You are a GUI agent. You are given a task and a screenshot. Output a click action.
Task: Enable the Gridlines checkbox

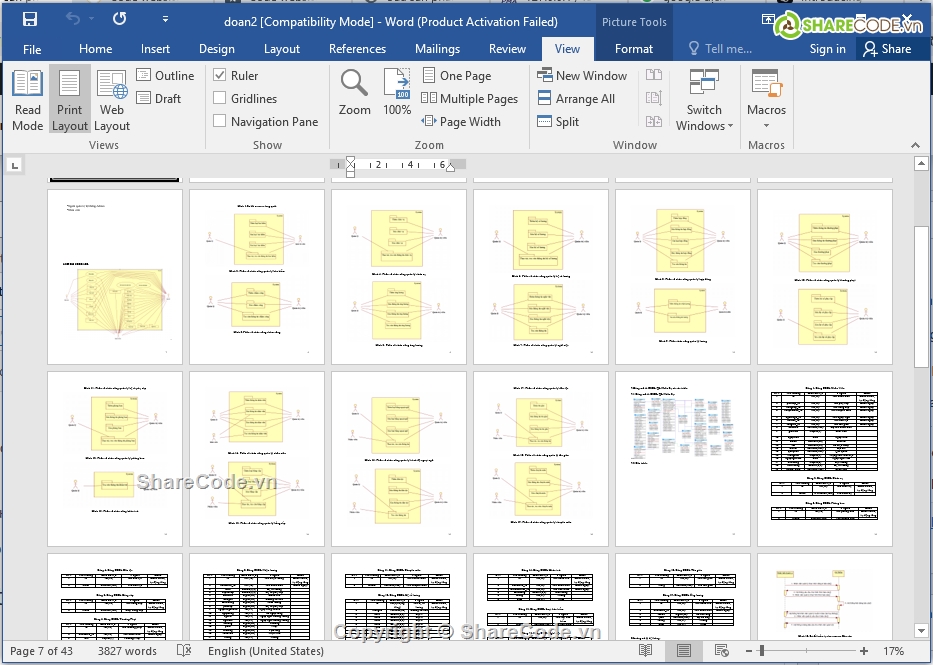pyautogui.click(x=220, y=98)
